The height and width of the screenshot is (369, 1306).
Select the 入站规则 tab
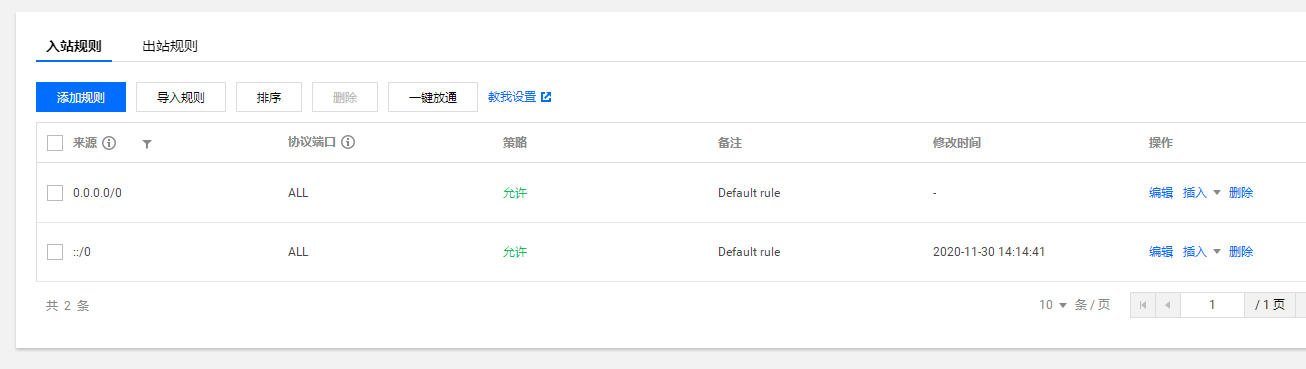tap(74, 46)
